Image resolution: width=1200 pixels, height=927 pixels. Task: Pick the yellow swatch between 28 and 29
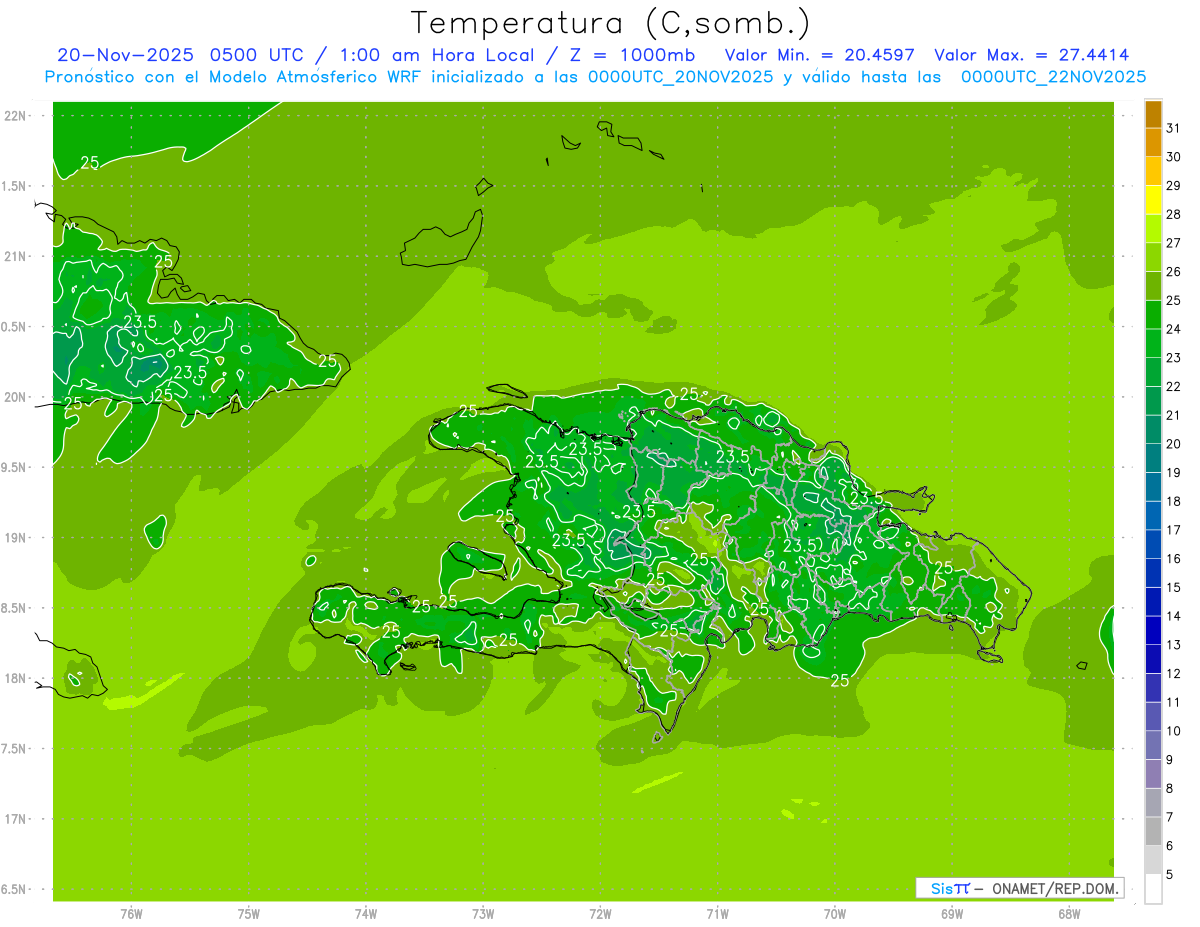[1153, 200]
